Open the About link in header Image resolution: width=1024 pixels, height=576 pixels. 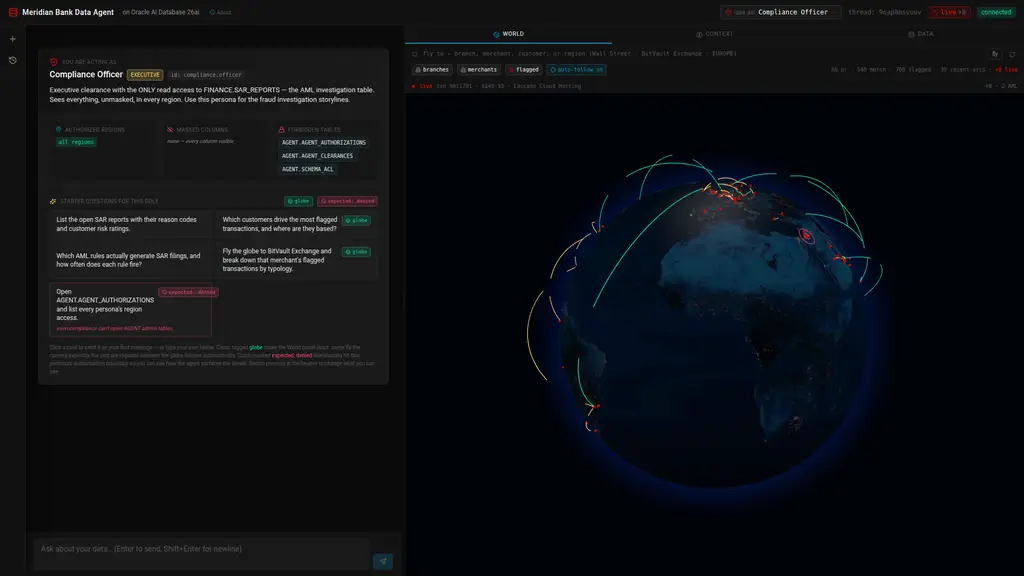click(x=220, y=12)
